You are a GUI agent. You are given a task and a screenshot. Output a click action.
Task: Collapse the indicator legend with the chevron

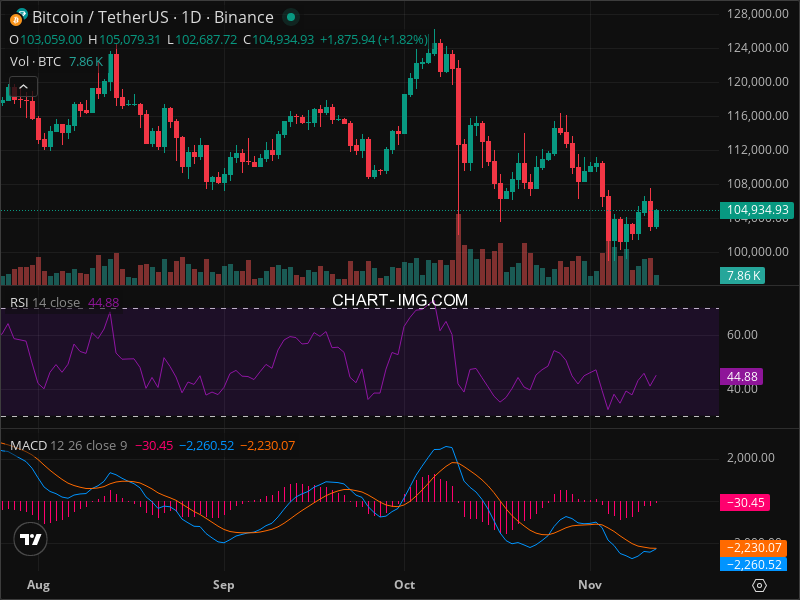coord(23,86)
